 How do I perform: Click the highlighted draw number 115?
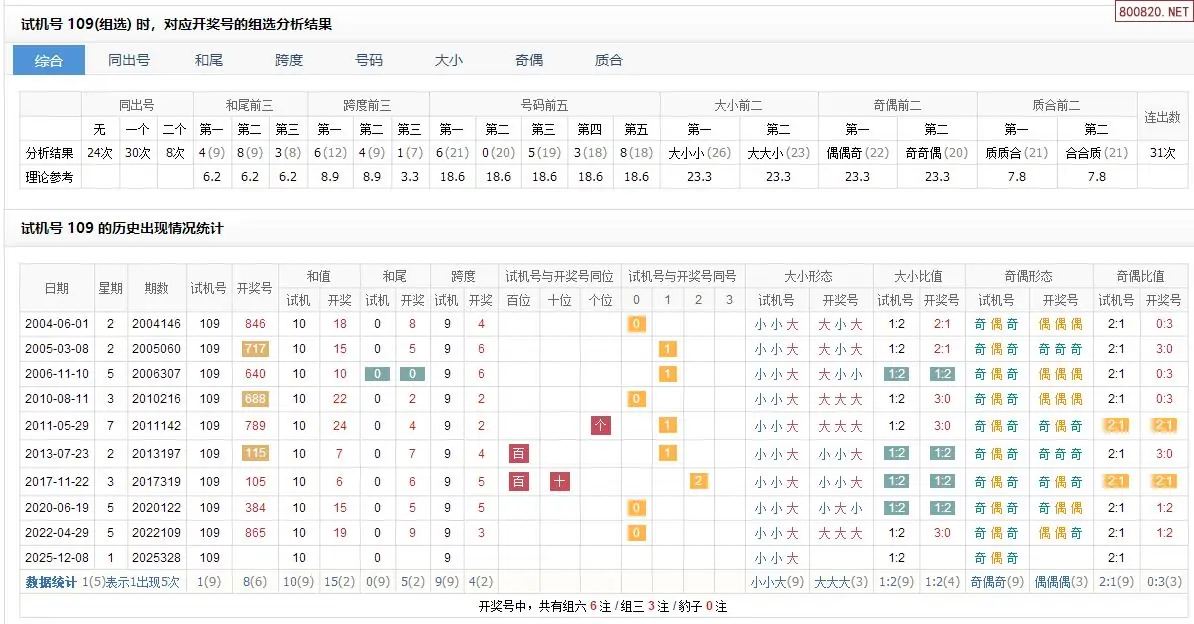click(255, 454)
